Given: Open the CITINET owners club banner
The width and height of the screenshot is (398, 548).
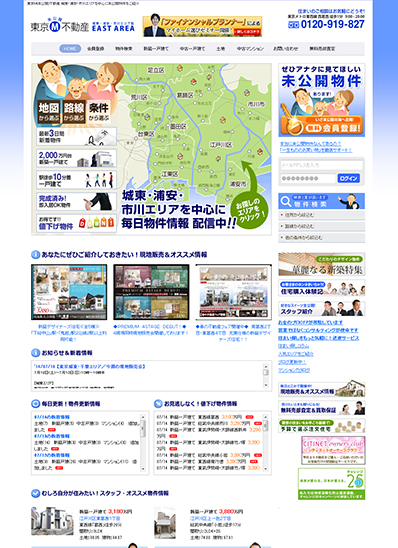Looking at the screenshot, I should (333, 450).
